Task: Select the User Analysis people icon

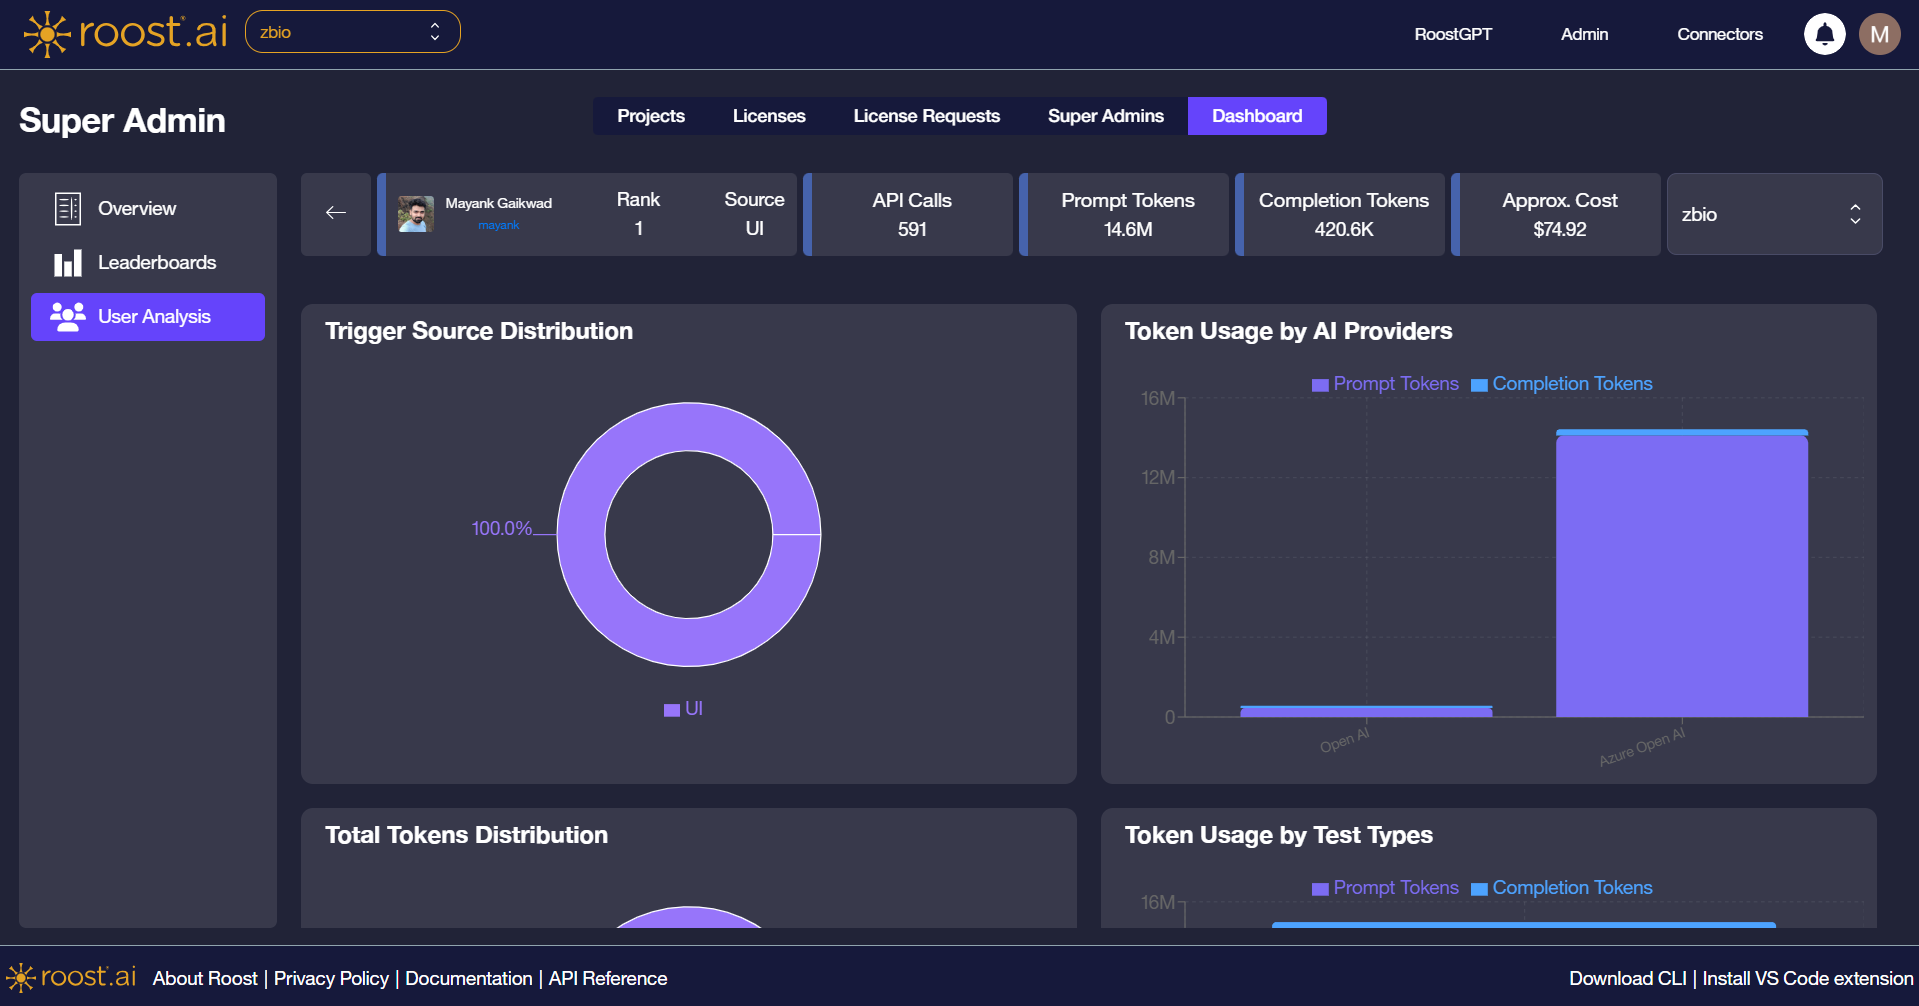Action: (66, 317)
